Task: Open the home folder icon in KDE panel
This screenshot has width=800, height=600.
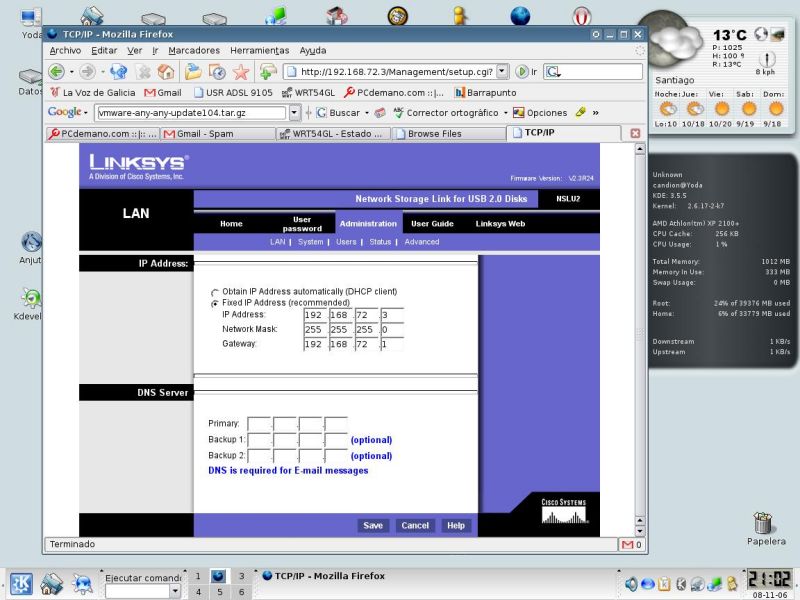Action: (x=51, y=584)
